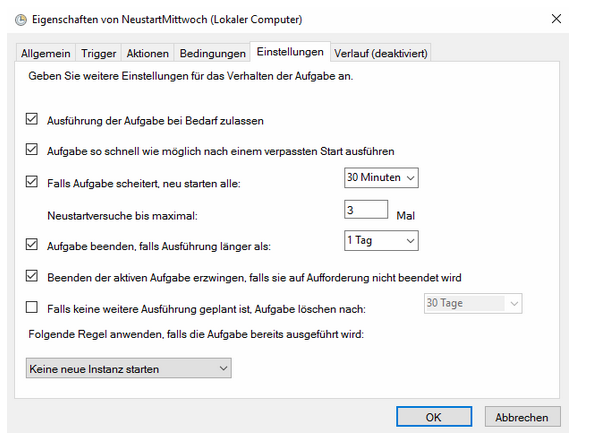Viewport: 595px width, 448px height.
Task: Switch to the Allgemein tab
Action: 46,53
